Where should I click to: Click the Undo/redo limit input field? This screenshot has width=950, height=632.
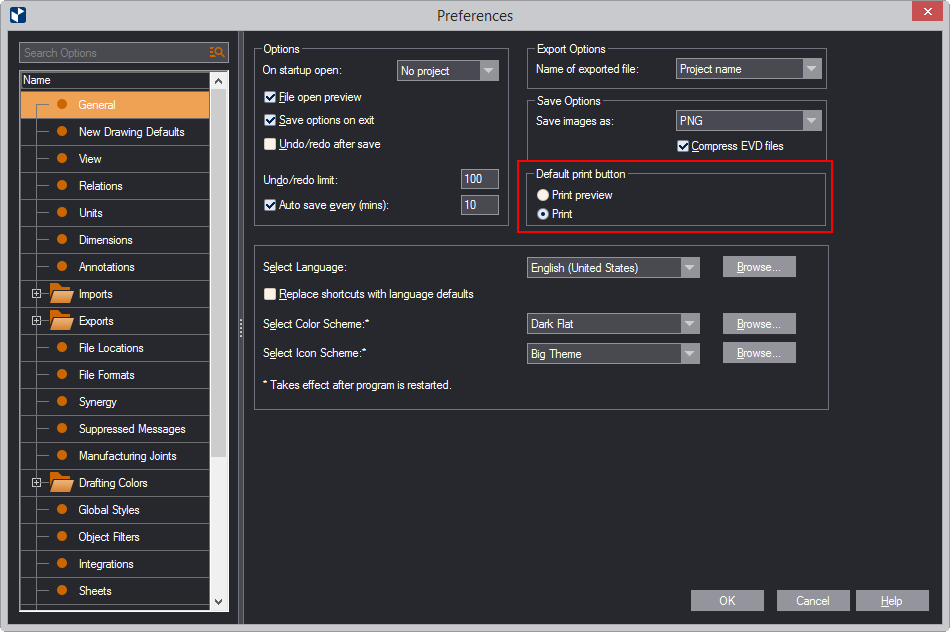coord(479,179)
